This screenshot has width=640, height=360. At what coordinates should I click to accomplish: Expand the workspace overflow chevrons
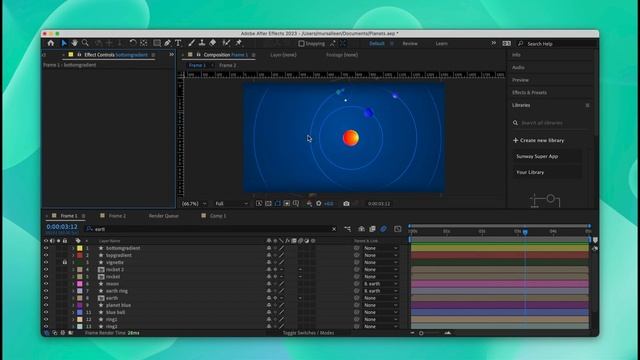coord(493,43)
